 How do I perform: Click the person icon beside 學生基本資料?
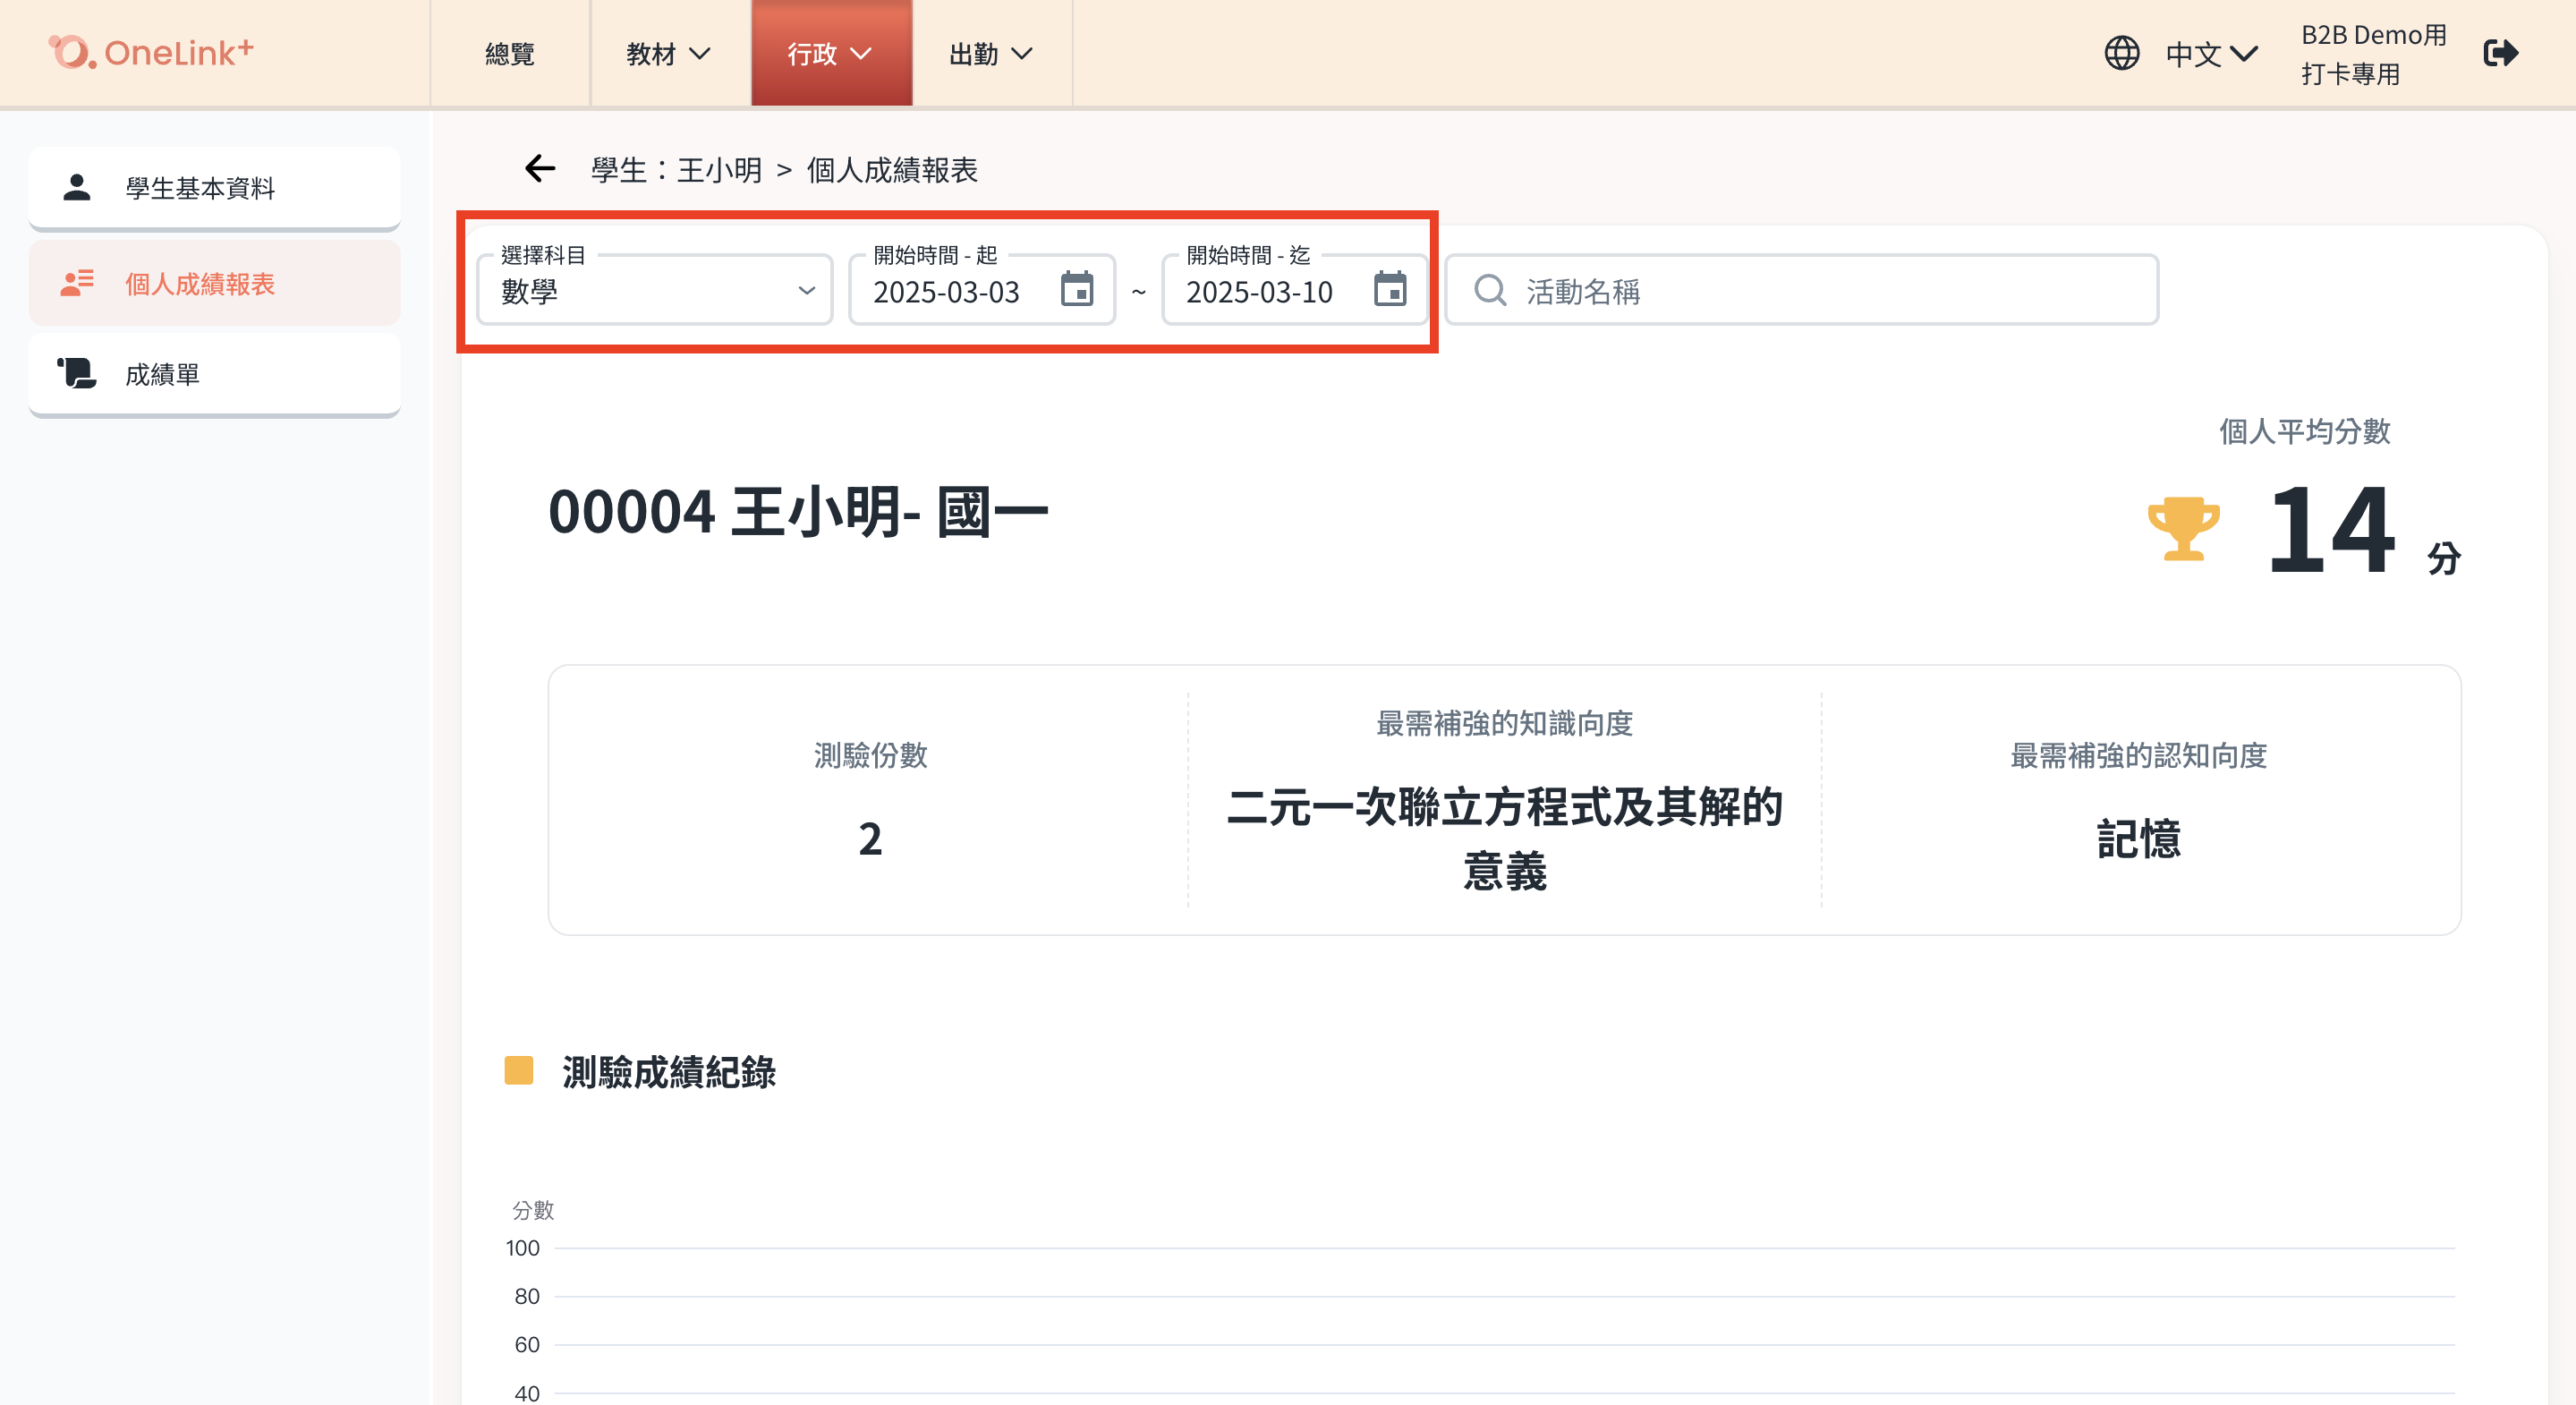77,187
